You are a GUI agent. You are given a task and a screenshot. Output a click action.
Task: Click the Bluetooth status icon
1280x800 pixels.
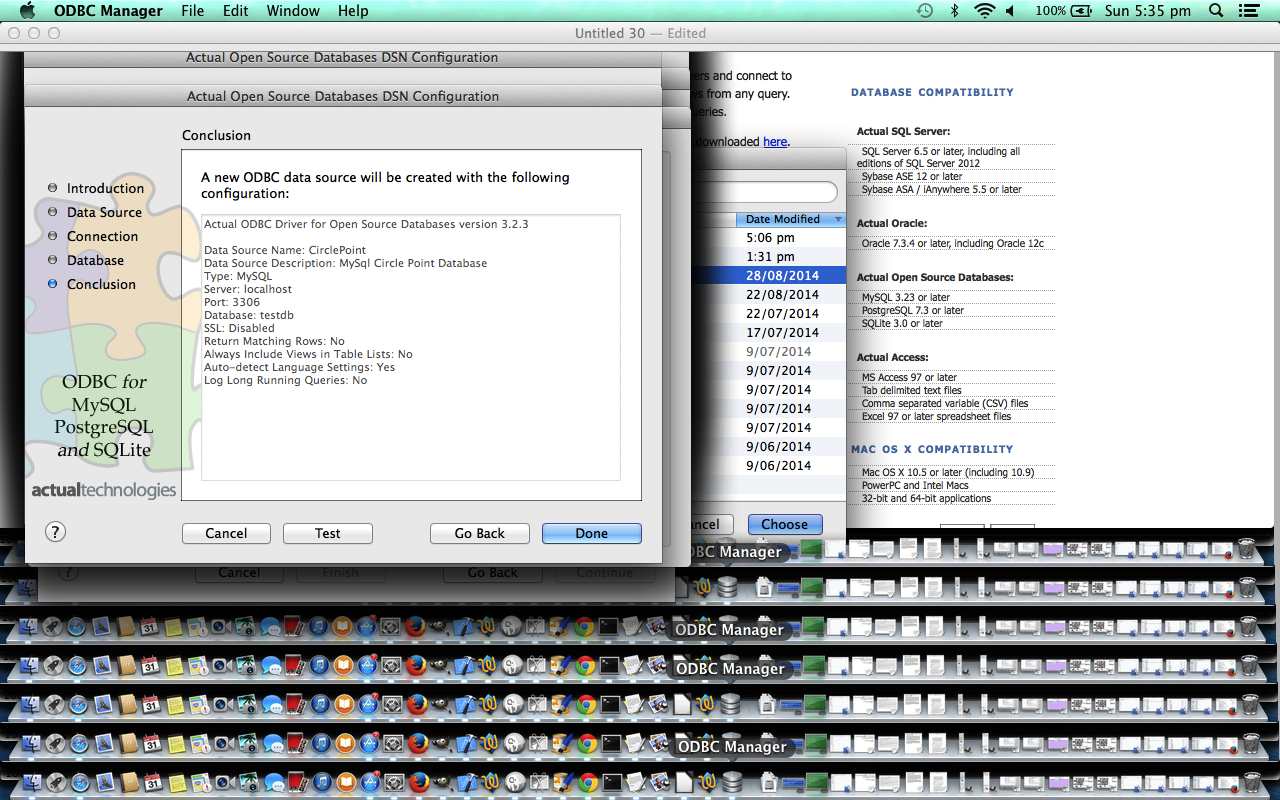[x=954, y=11]
